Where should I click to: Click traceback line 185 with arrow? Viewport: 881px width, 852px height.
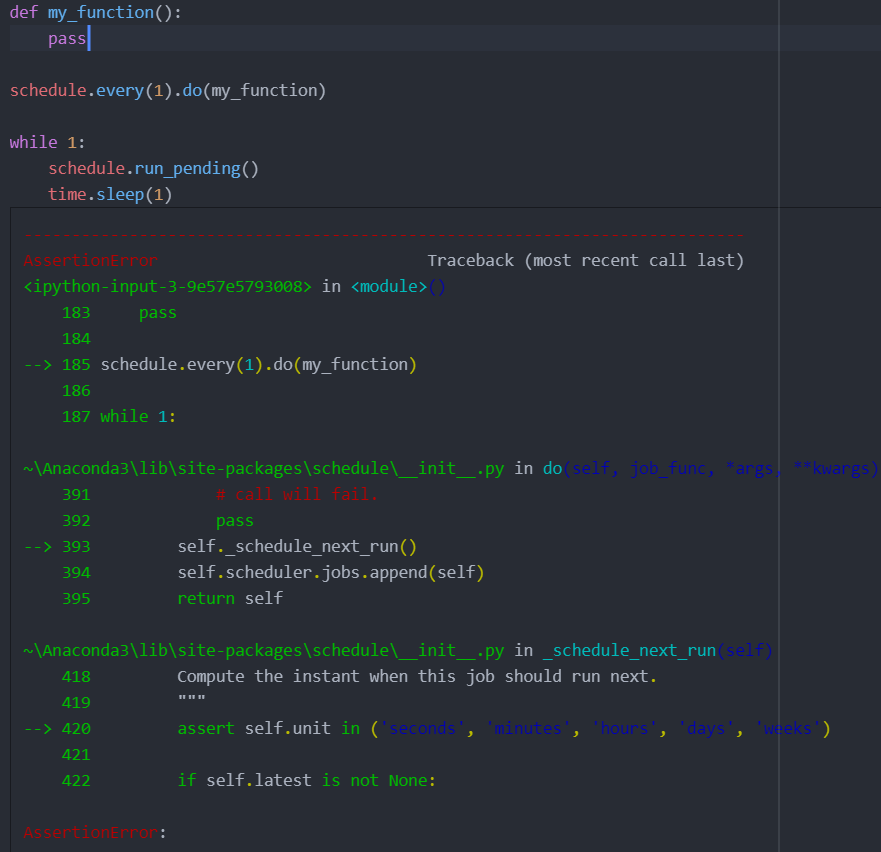point(220,365)
